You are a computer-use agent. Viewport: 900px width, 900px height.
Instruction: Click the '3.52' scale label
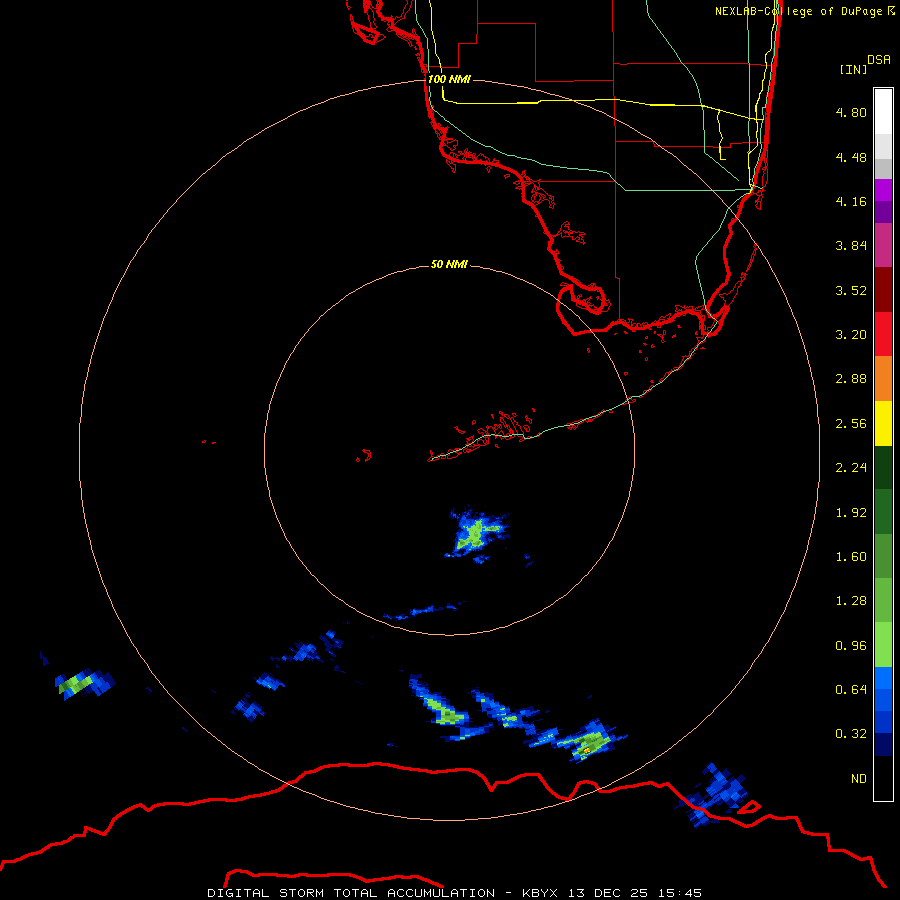tap(851, 290)
